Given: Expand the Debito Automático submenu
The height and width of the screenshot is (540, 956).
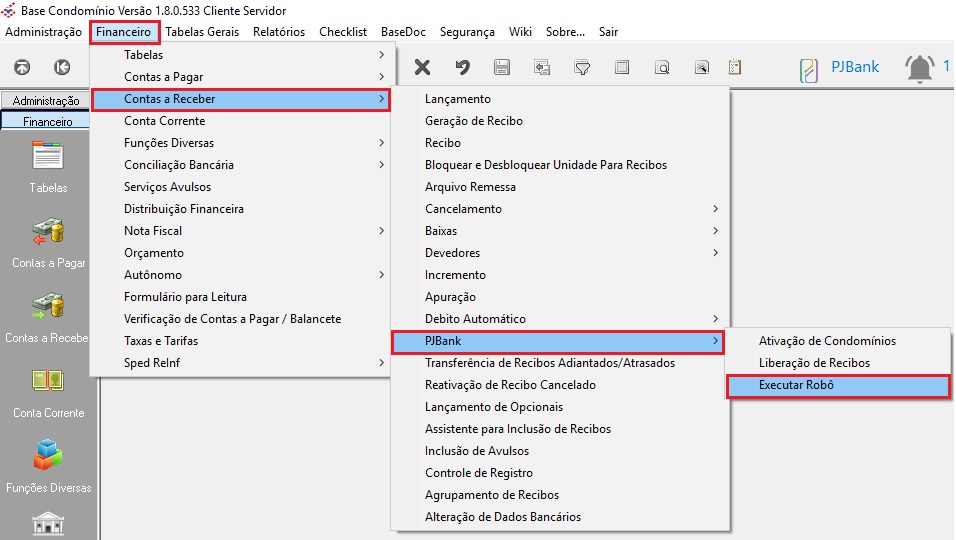Looking at the screenshot, I should pyautogui.click(x=560, y=319).
